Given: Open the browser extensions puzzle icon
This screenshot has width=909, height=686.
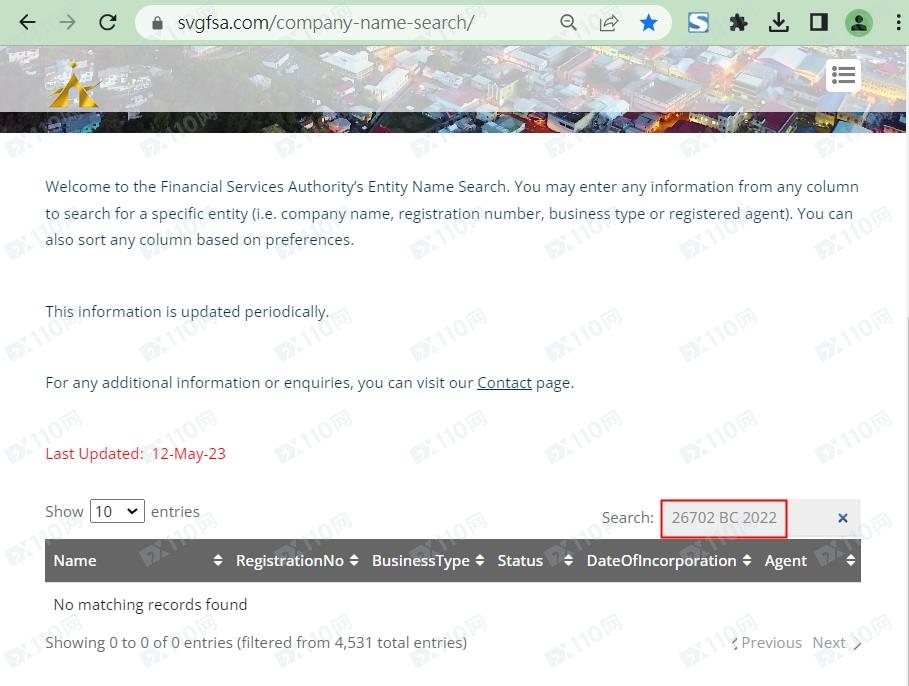Looking at the screenshot, I should (x=738, y=23).
